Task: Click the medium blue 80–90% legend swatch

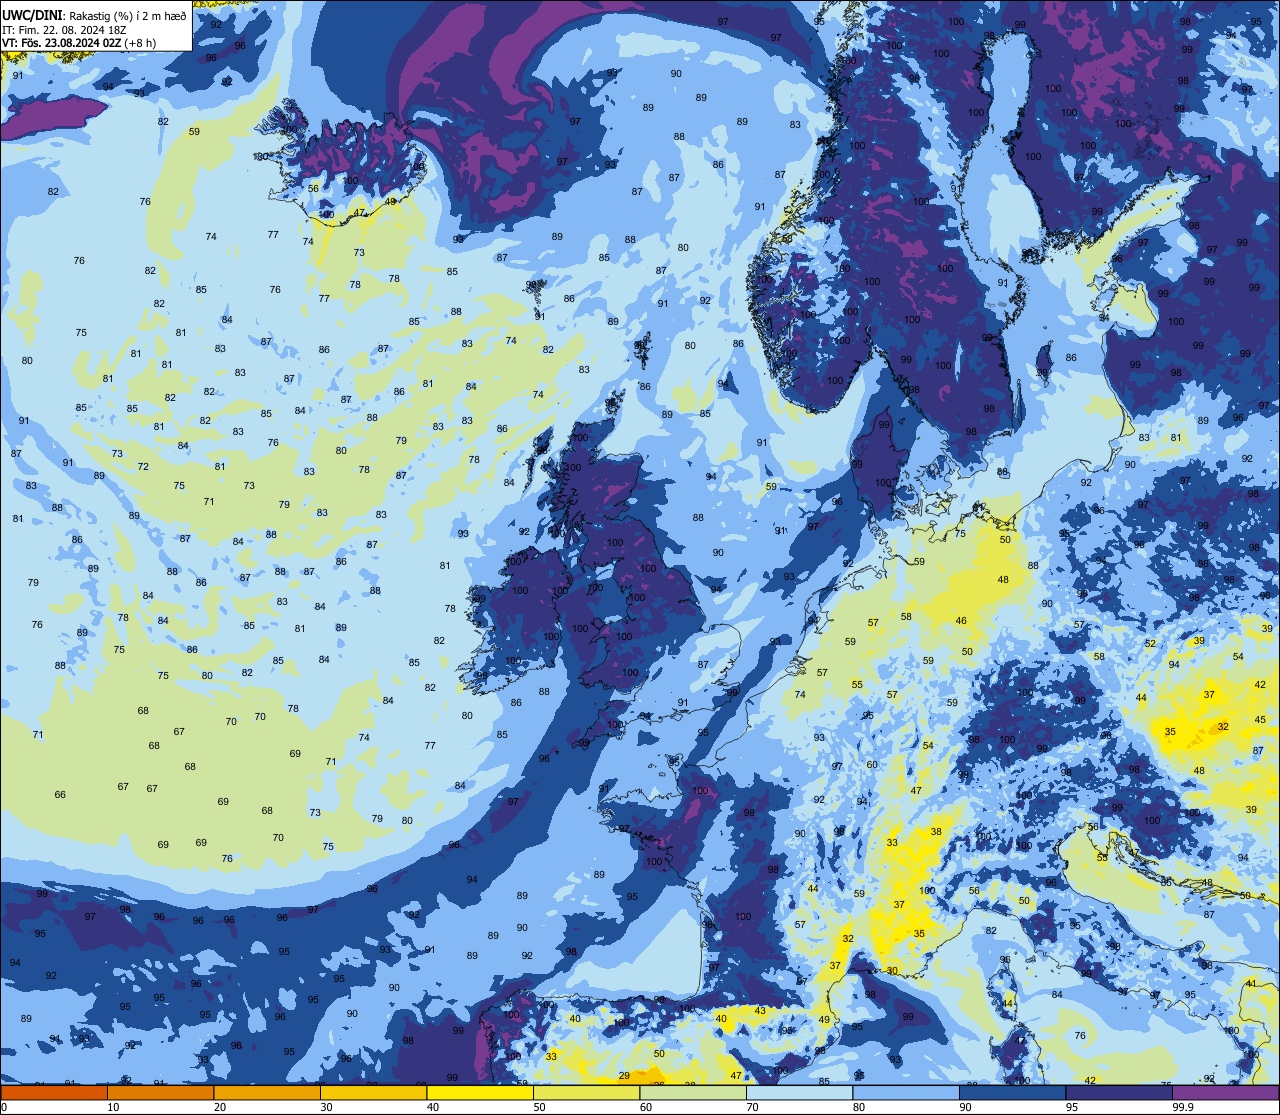Action: (906, 1092)
